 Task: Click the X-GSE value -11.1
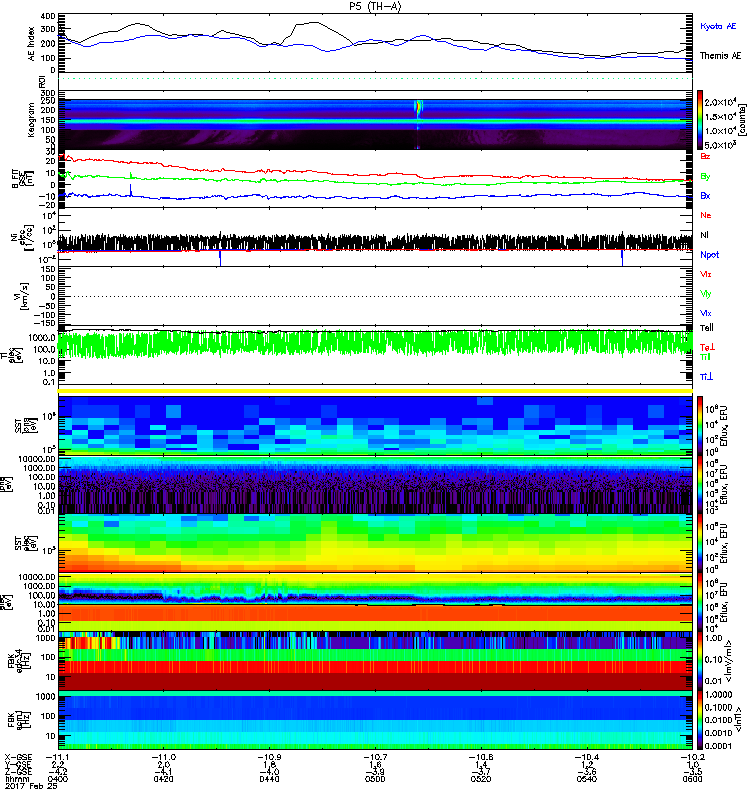coord(58,757)
